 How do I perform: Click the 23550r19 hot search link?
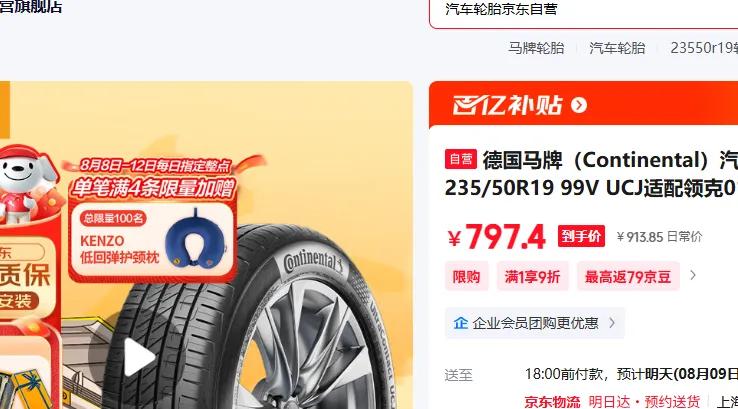point(704,48)
